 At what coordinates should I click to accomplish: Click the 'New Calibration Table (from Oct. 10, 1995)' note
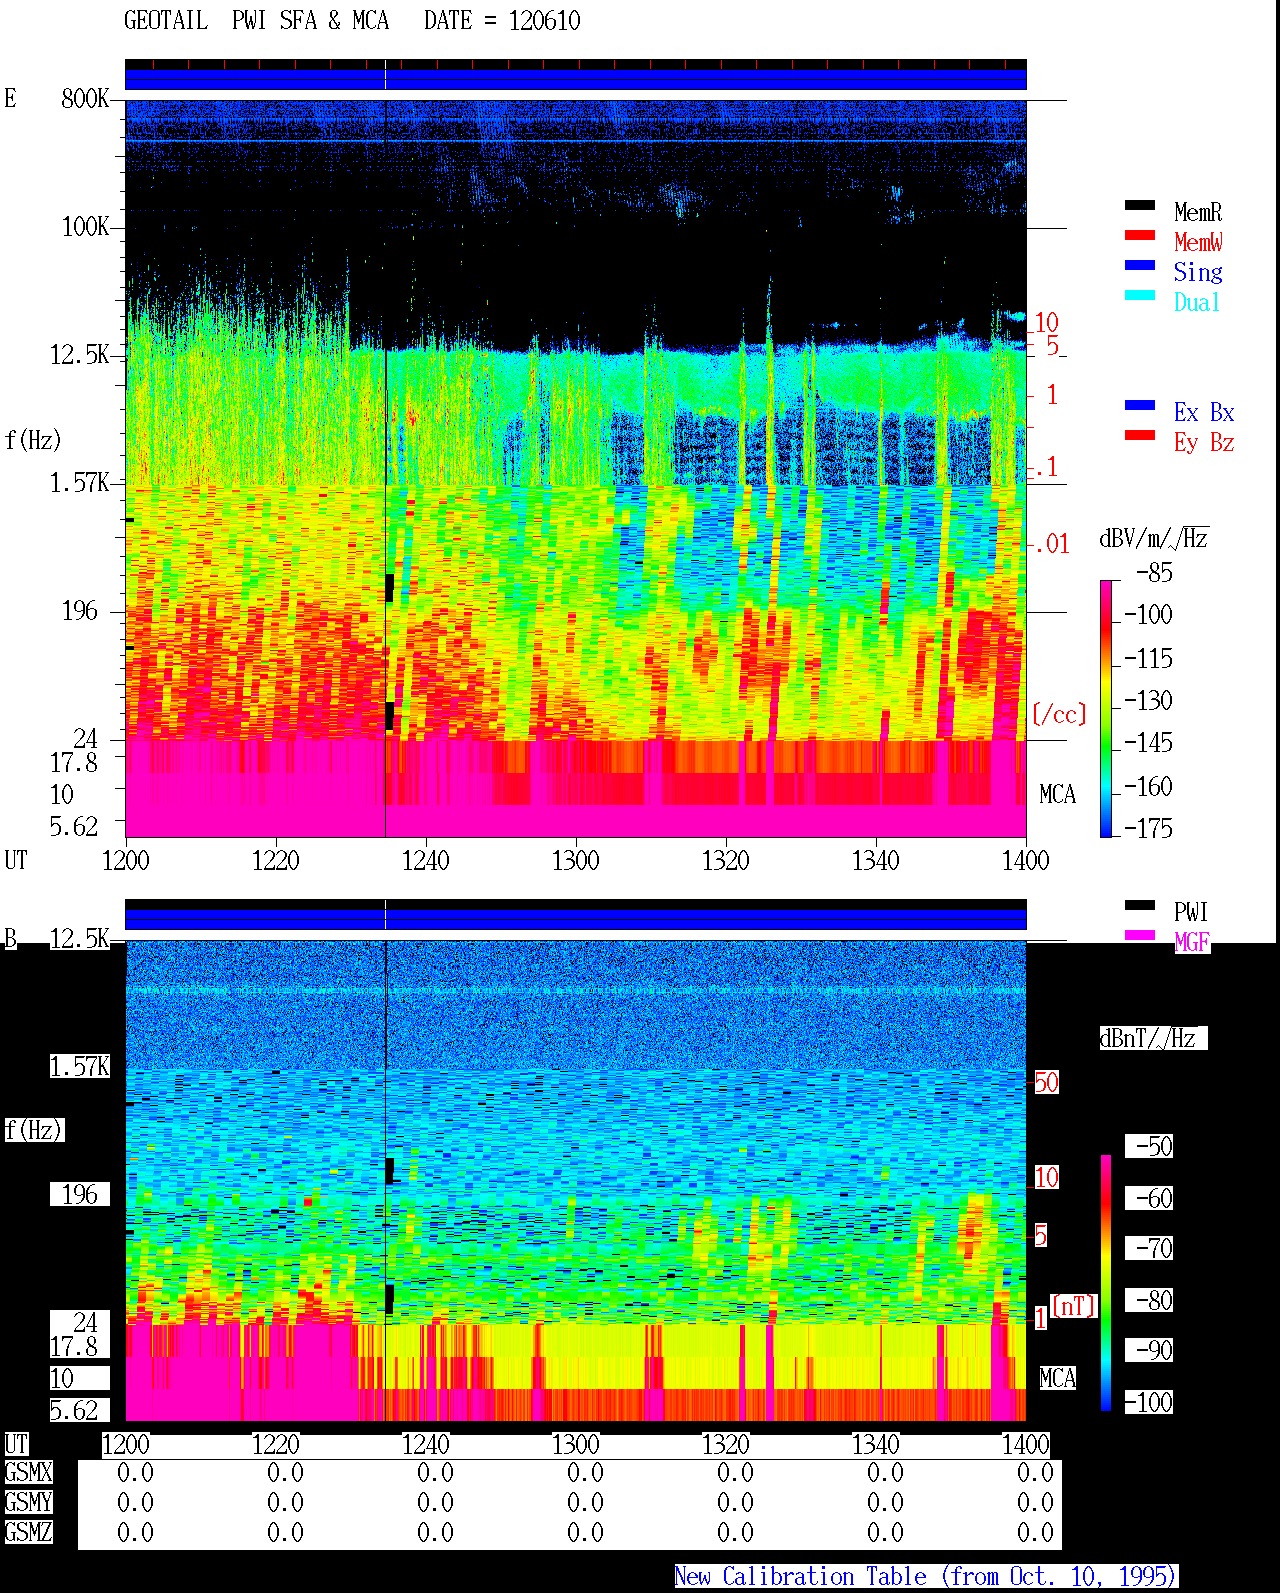coord(926,1577)
